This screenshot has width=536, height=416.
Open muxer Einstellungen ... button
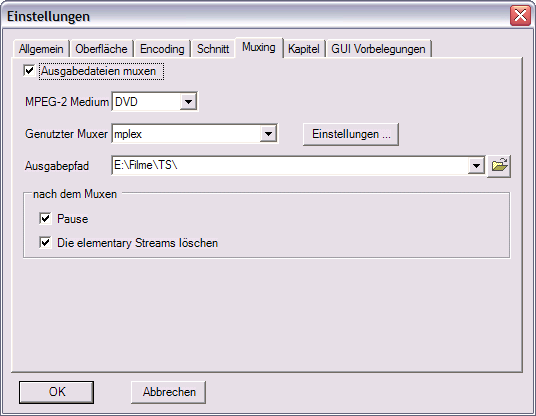tap(351, 134)
